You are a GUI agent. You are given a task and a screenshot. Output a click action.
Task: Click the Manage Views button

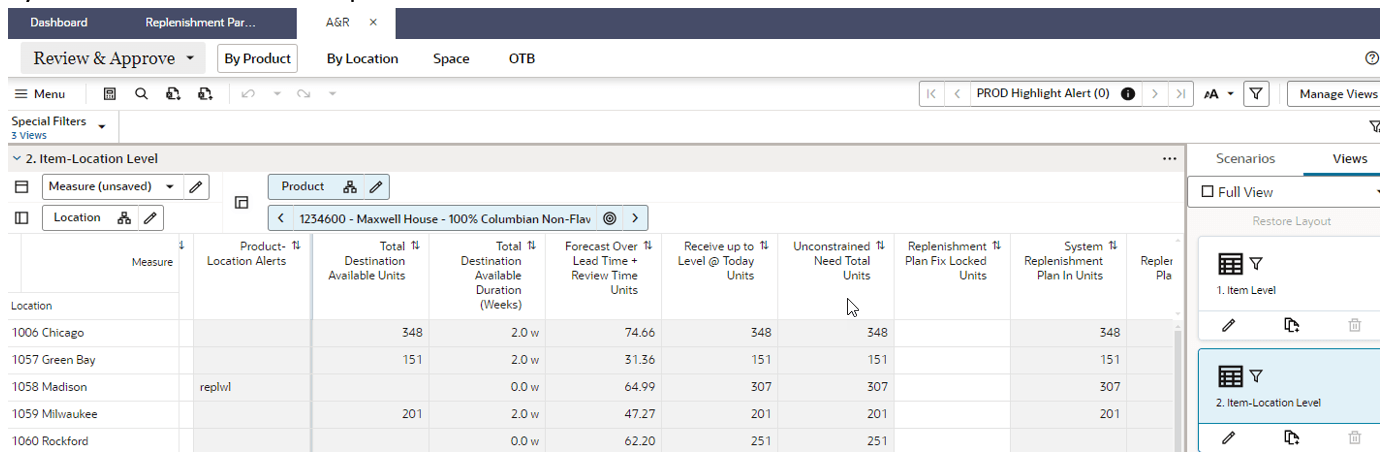pyautogui.click(x=1338, y=94)
